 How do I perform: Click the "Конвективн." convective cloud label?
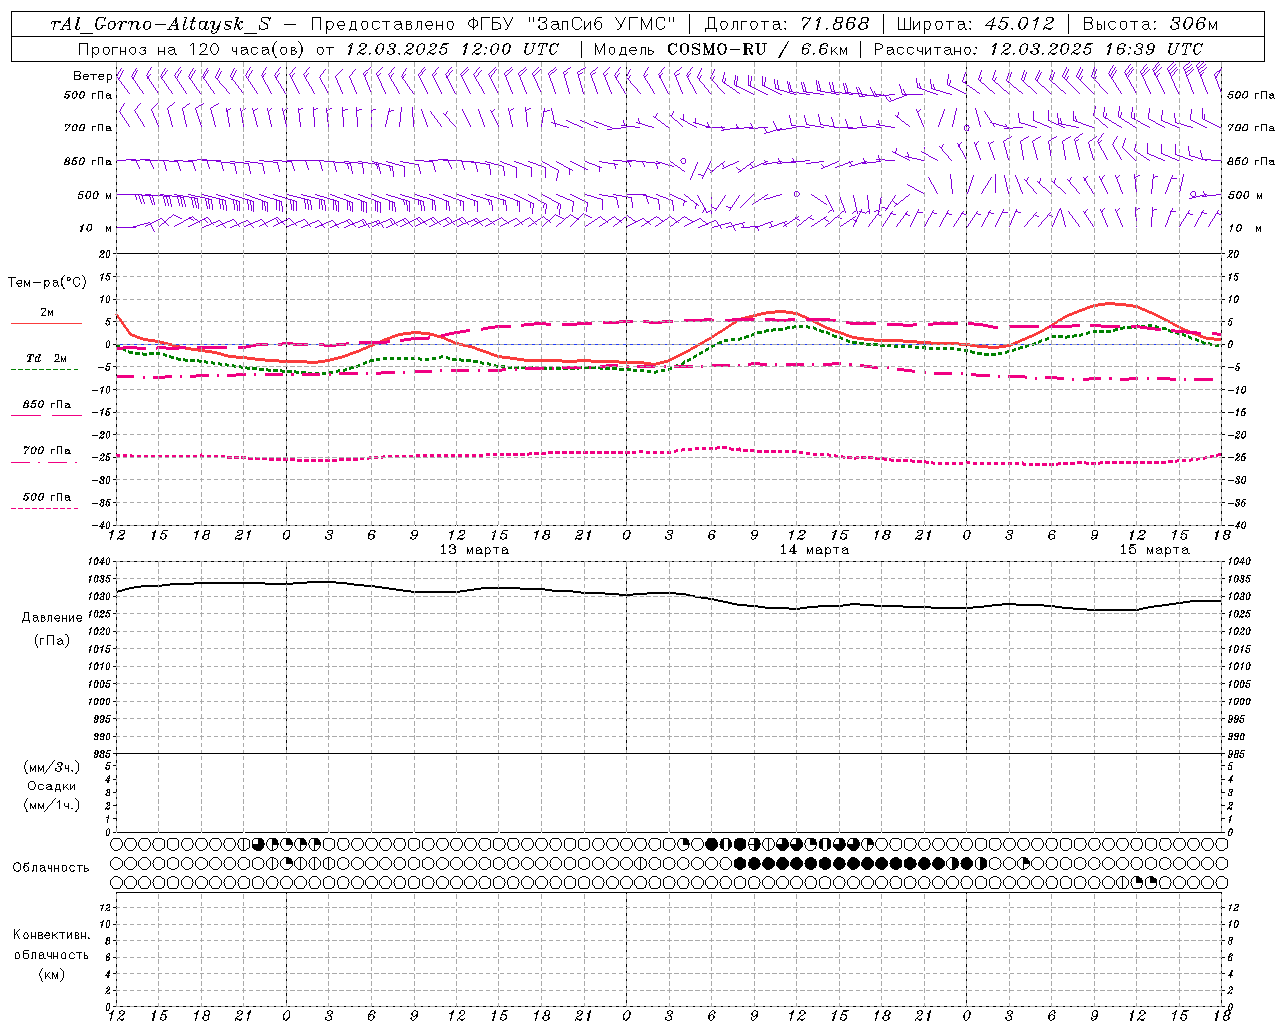tap(51, 935)
